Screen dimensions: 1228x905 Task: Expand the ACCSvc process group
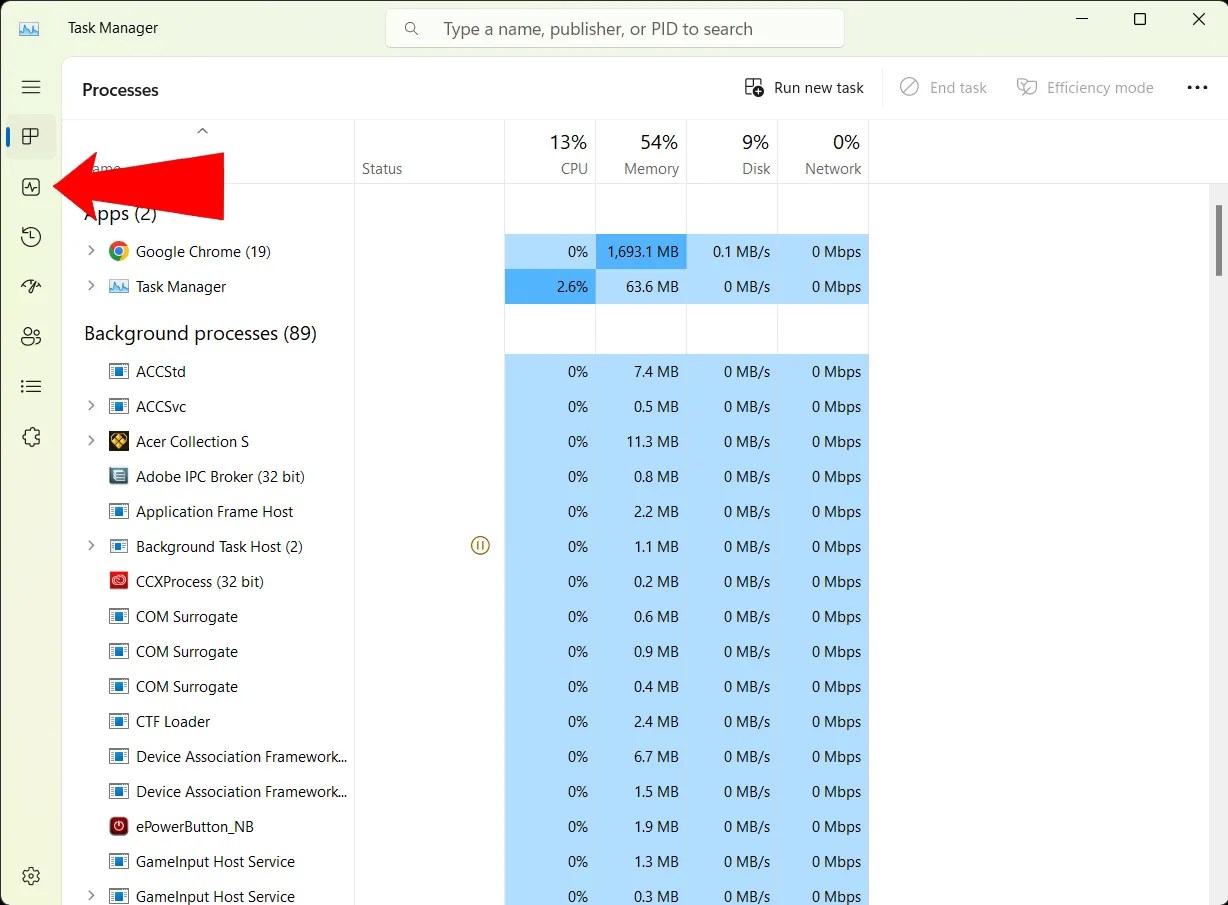91,406
